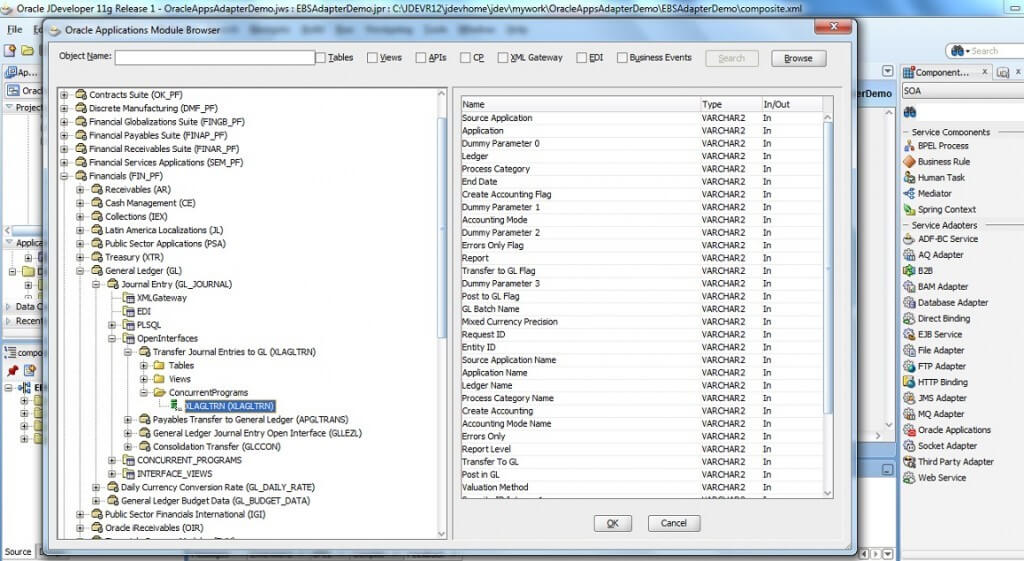Viewport: 1024px width, 561px height.
Task: Click the Object Name input field
Action: click(x=214, y=58)
